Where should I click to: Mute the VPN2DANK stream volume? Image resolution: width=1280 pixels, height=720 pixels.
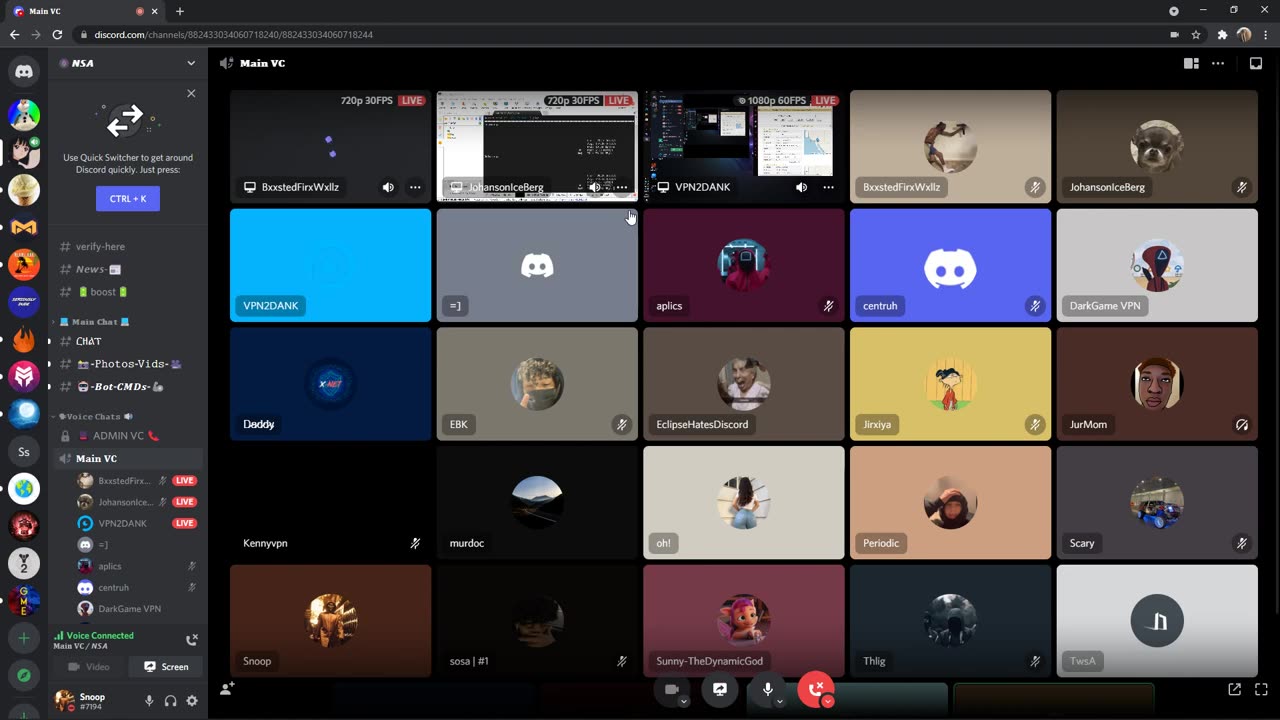click(801, 187)
